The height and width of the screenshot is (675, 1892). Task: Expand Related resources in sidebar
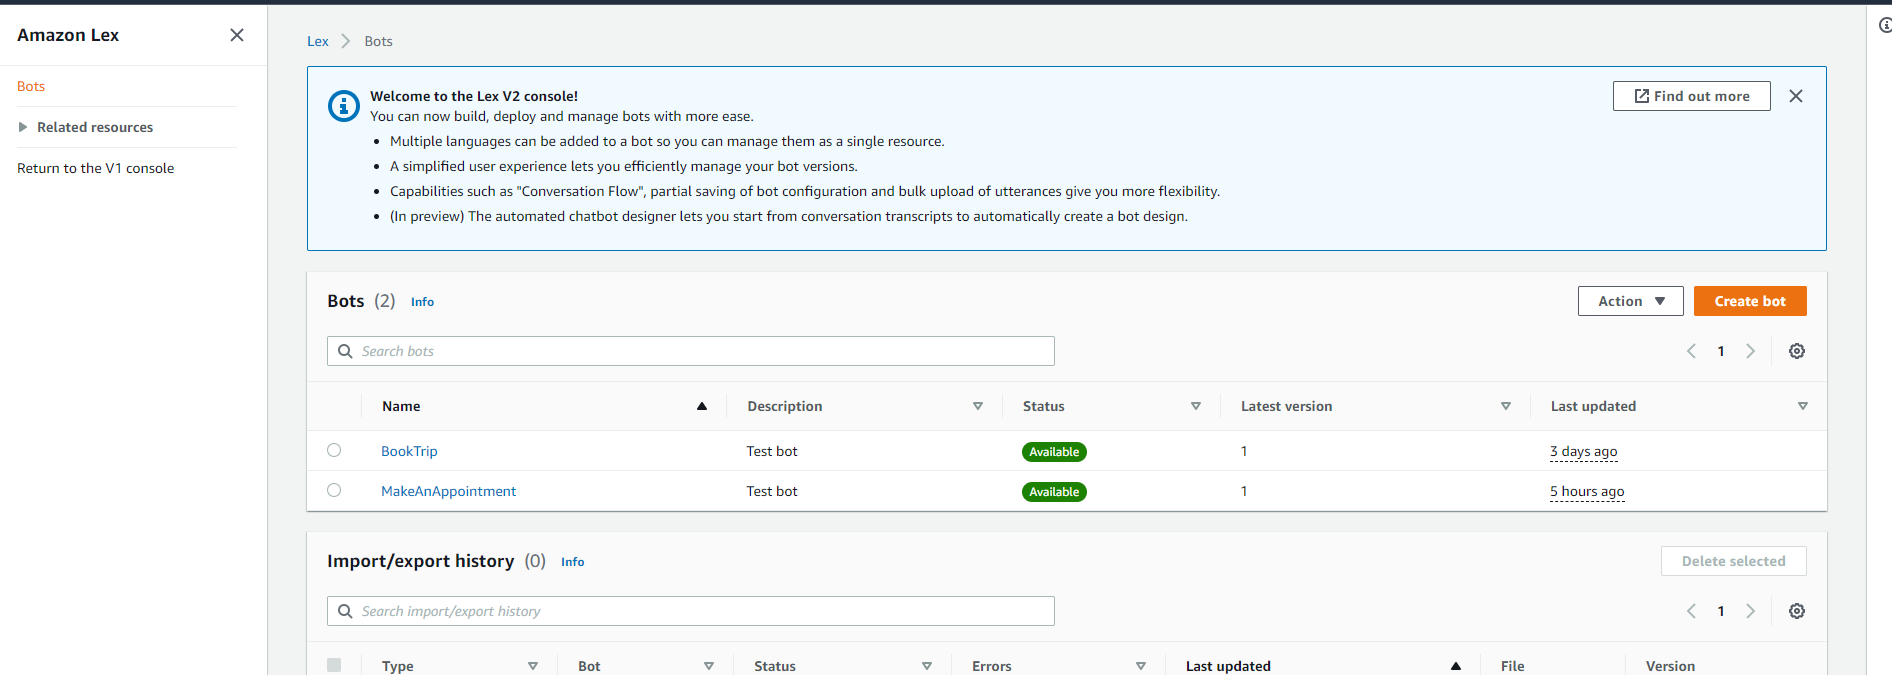tap(23, 127)
